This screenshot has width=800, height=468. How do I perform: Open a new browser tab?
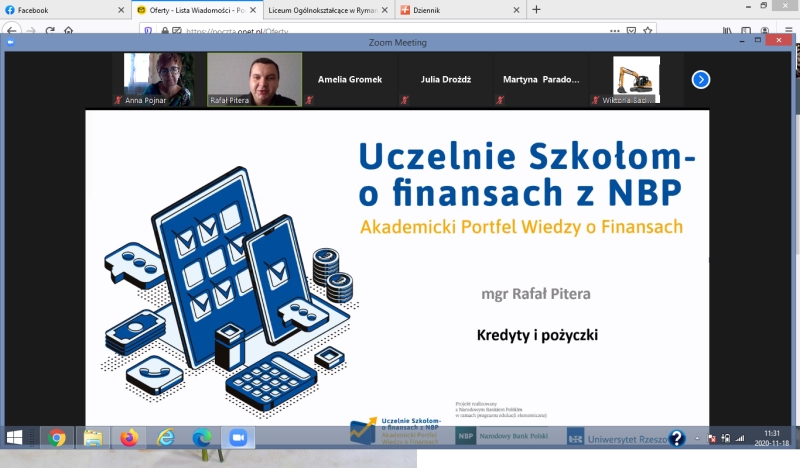click(536, 10)
